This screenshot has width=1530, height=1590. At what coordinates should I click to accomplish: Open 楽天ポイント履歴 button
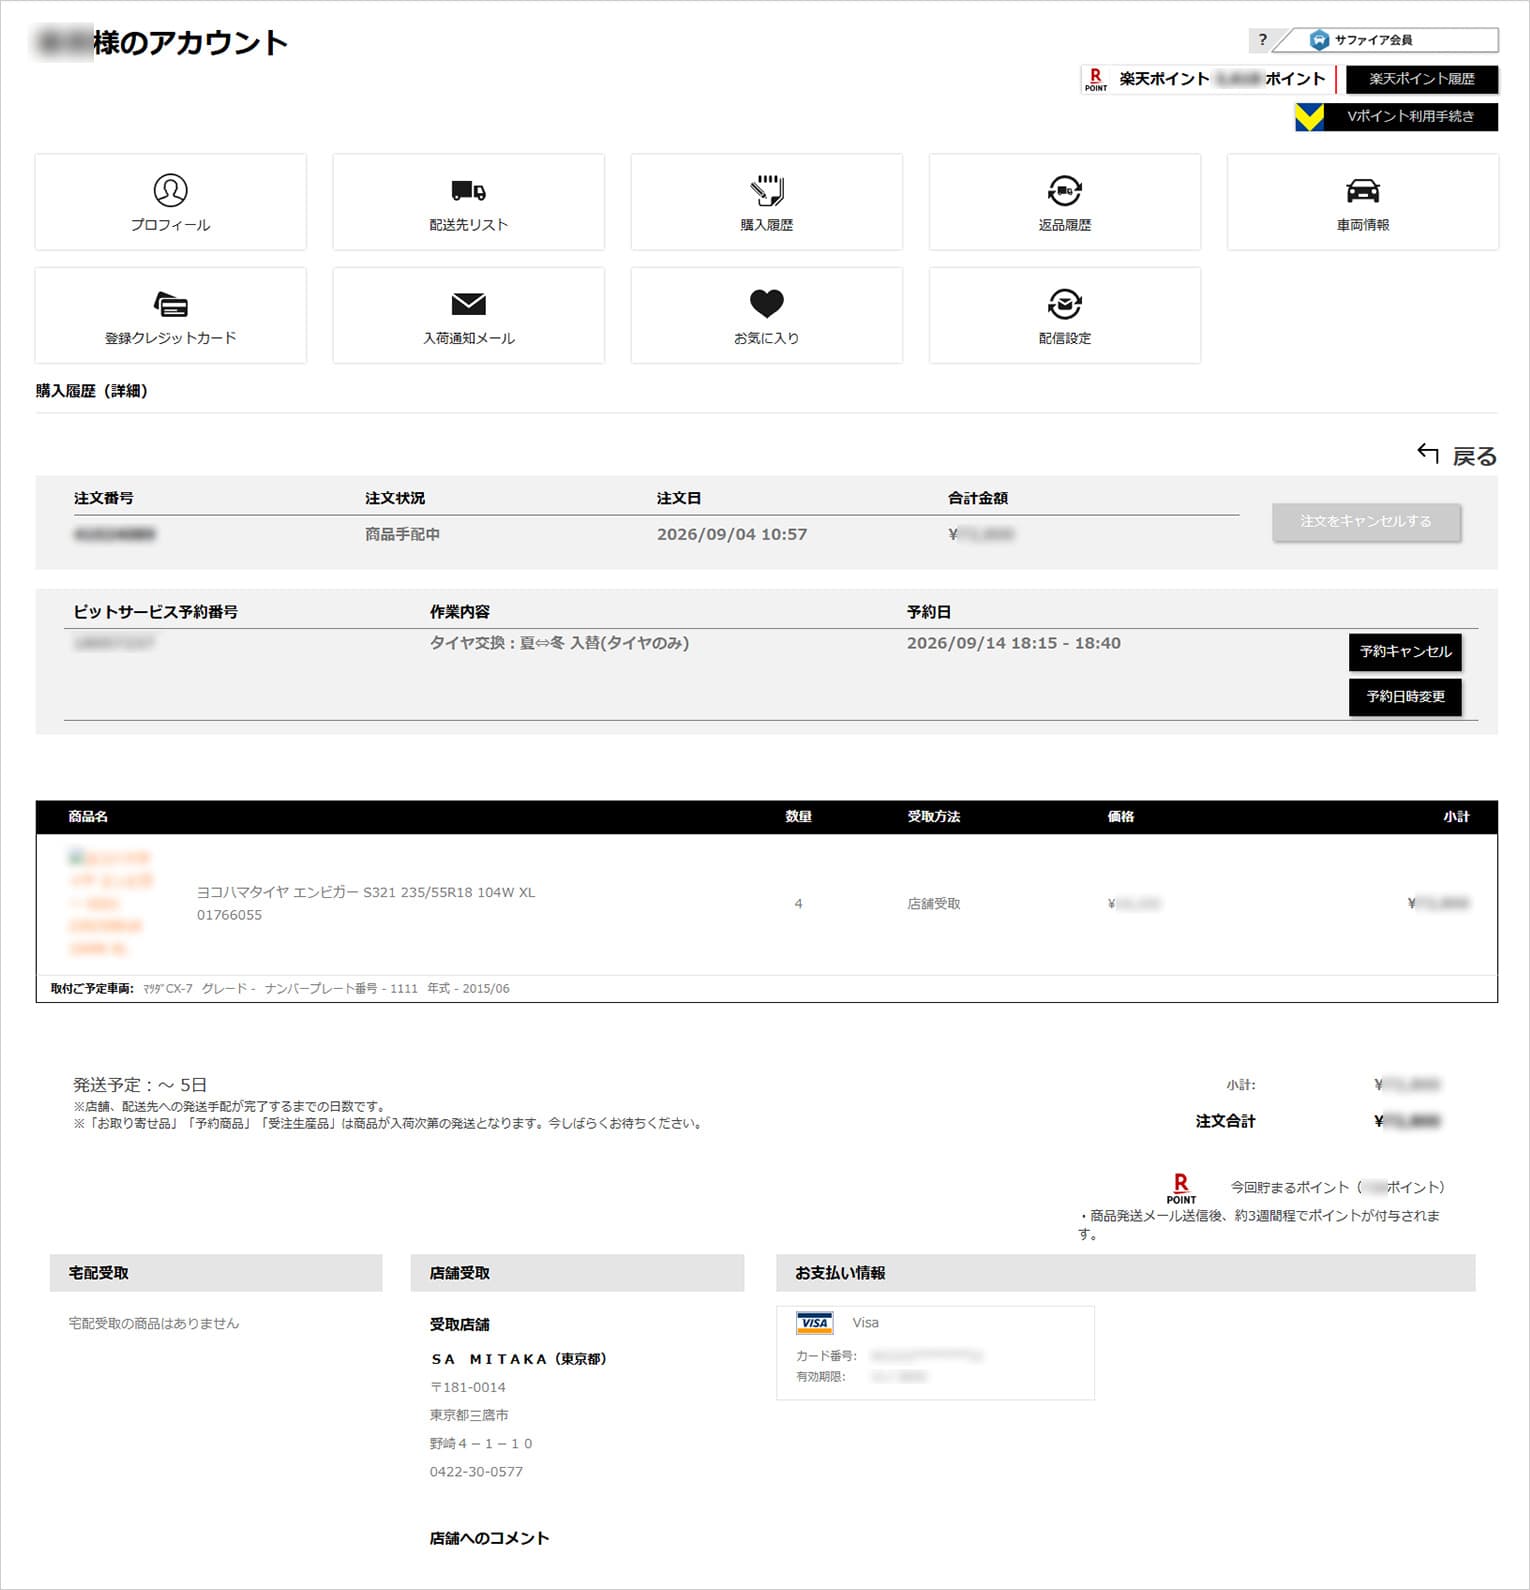click(1421, 79)
